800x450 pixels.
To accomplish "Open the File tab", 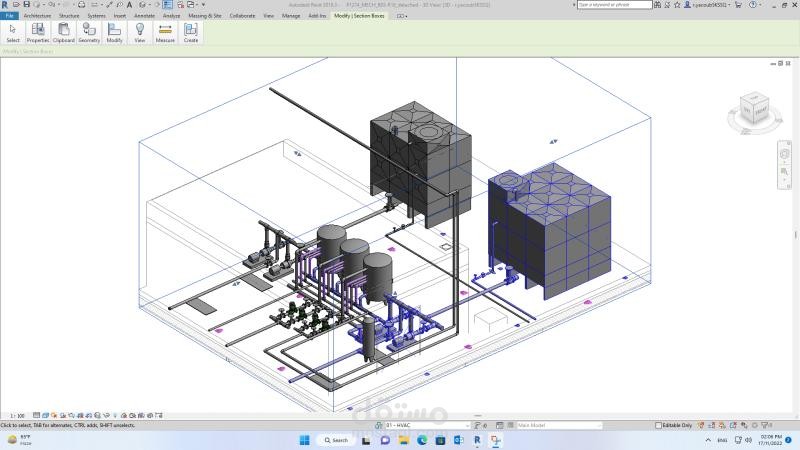I will (x=9, y=16).
